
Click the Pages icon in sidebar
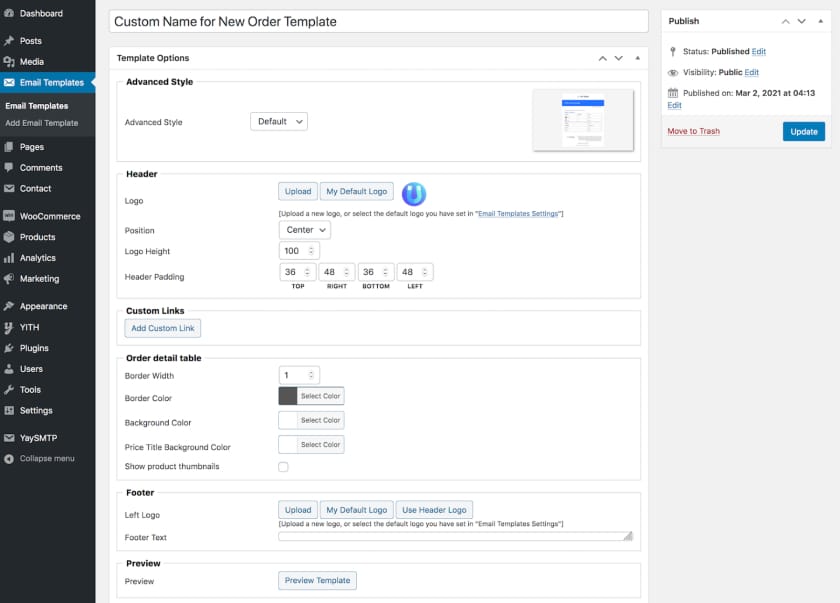9,147
